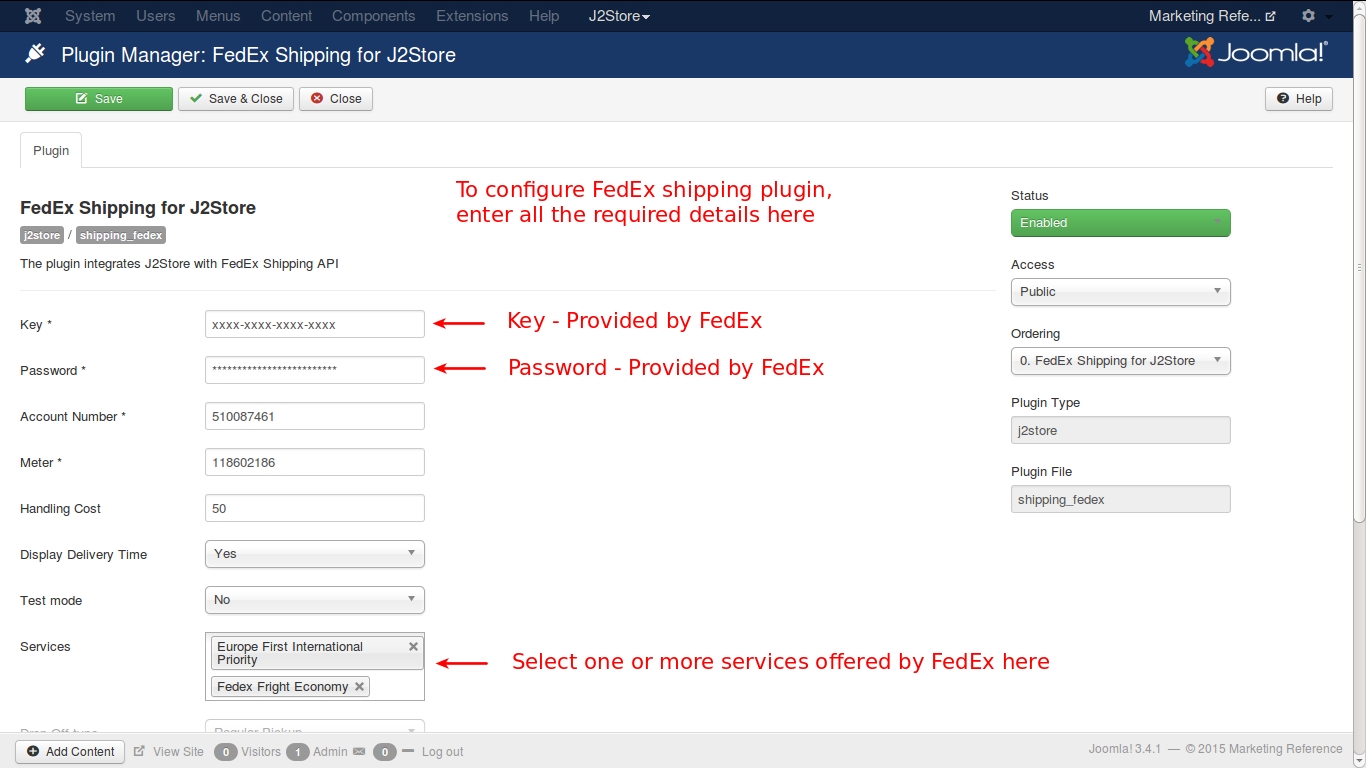Click the View Site external link icon
Image resolution: width=1366 pixels, height=768 pixels.
click(139, 752)
